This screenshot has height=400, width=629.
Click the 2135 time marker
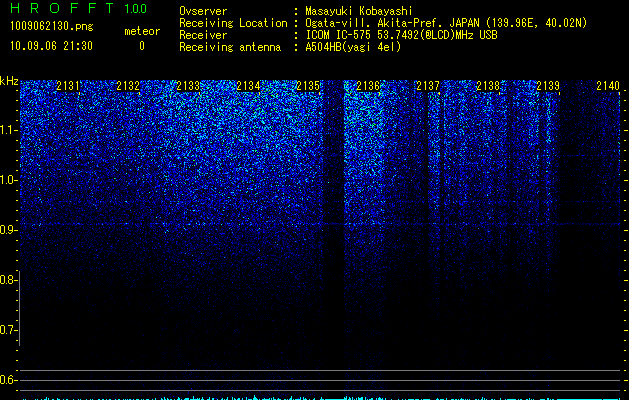pos(308,86)
